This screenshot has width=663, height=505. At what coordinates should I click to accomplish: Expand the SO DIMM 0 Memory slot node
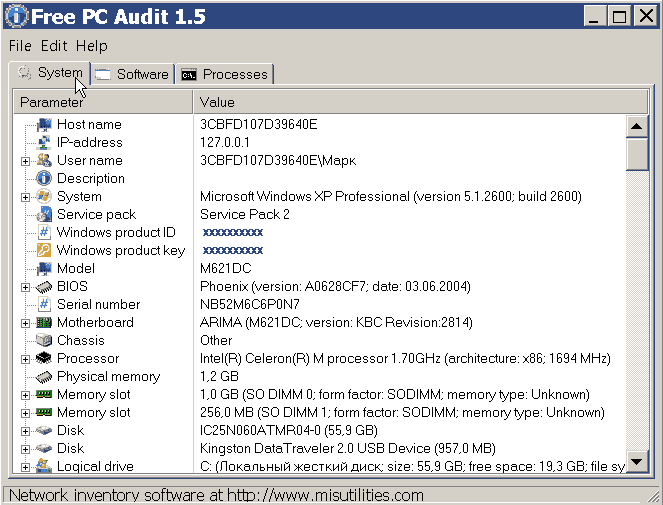pos(25,395)
